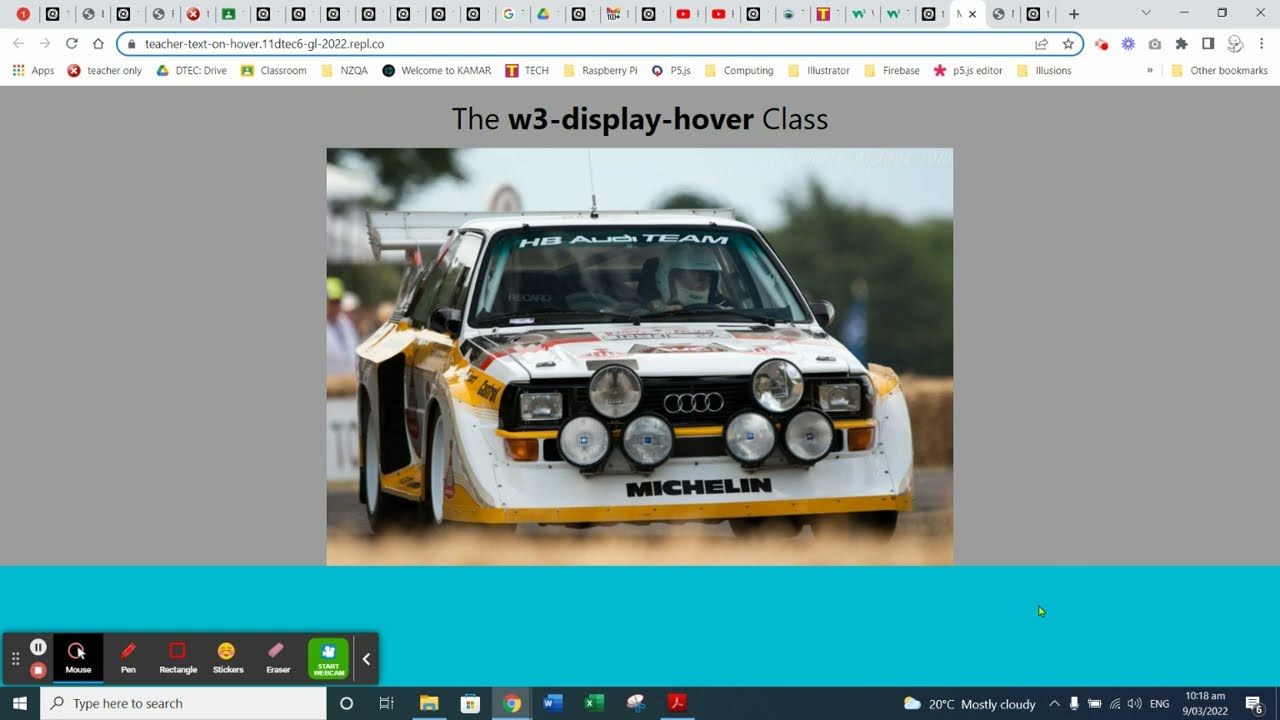1280x720 pixels.
Task: Open DTEC: Drive bookmark
Action: (192, 71)
